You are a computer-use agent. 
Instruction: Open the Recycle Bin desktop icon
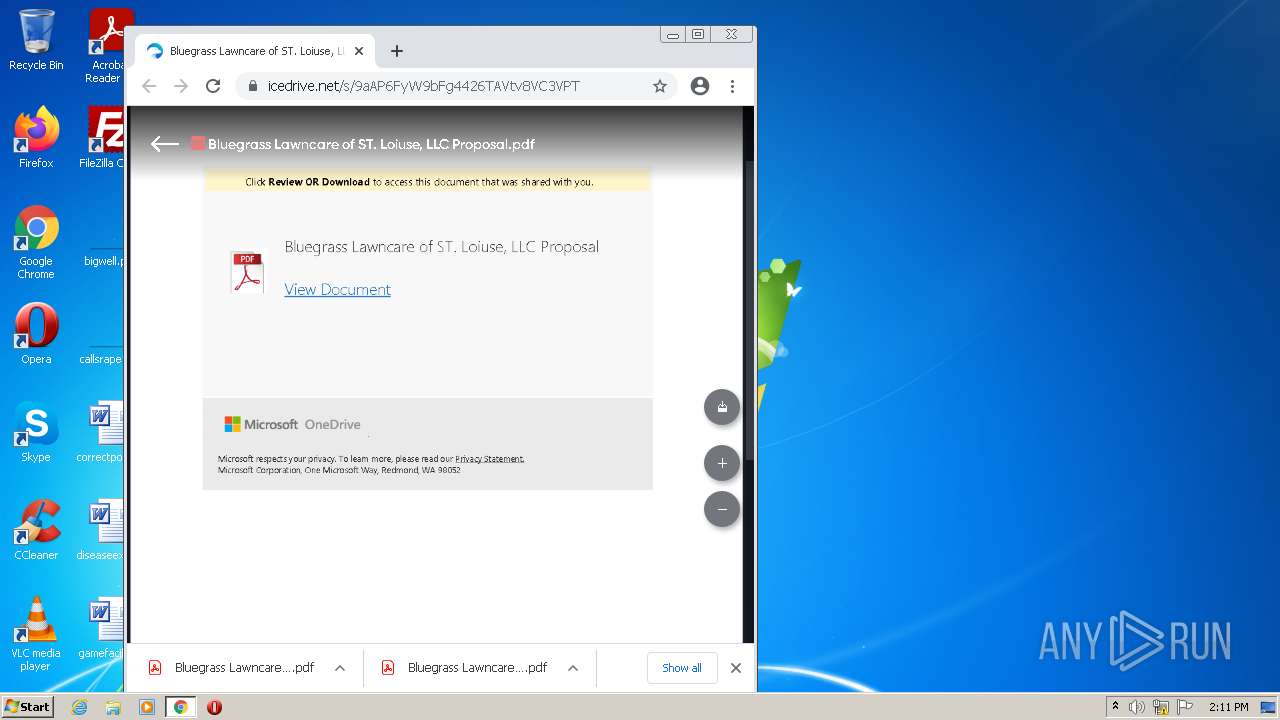point(36,40)
